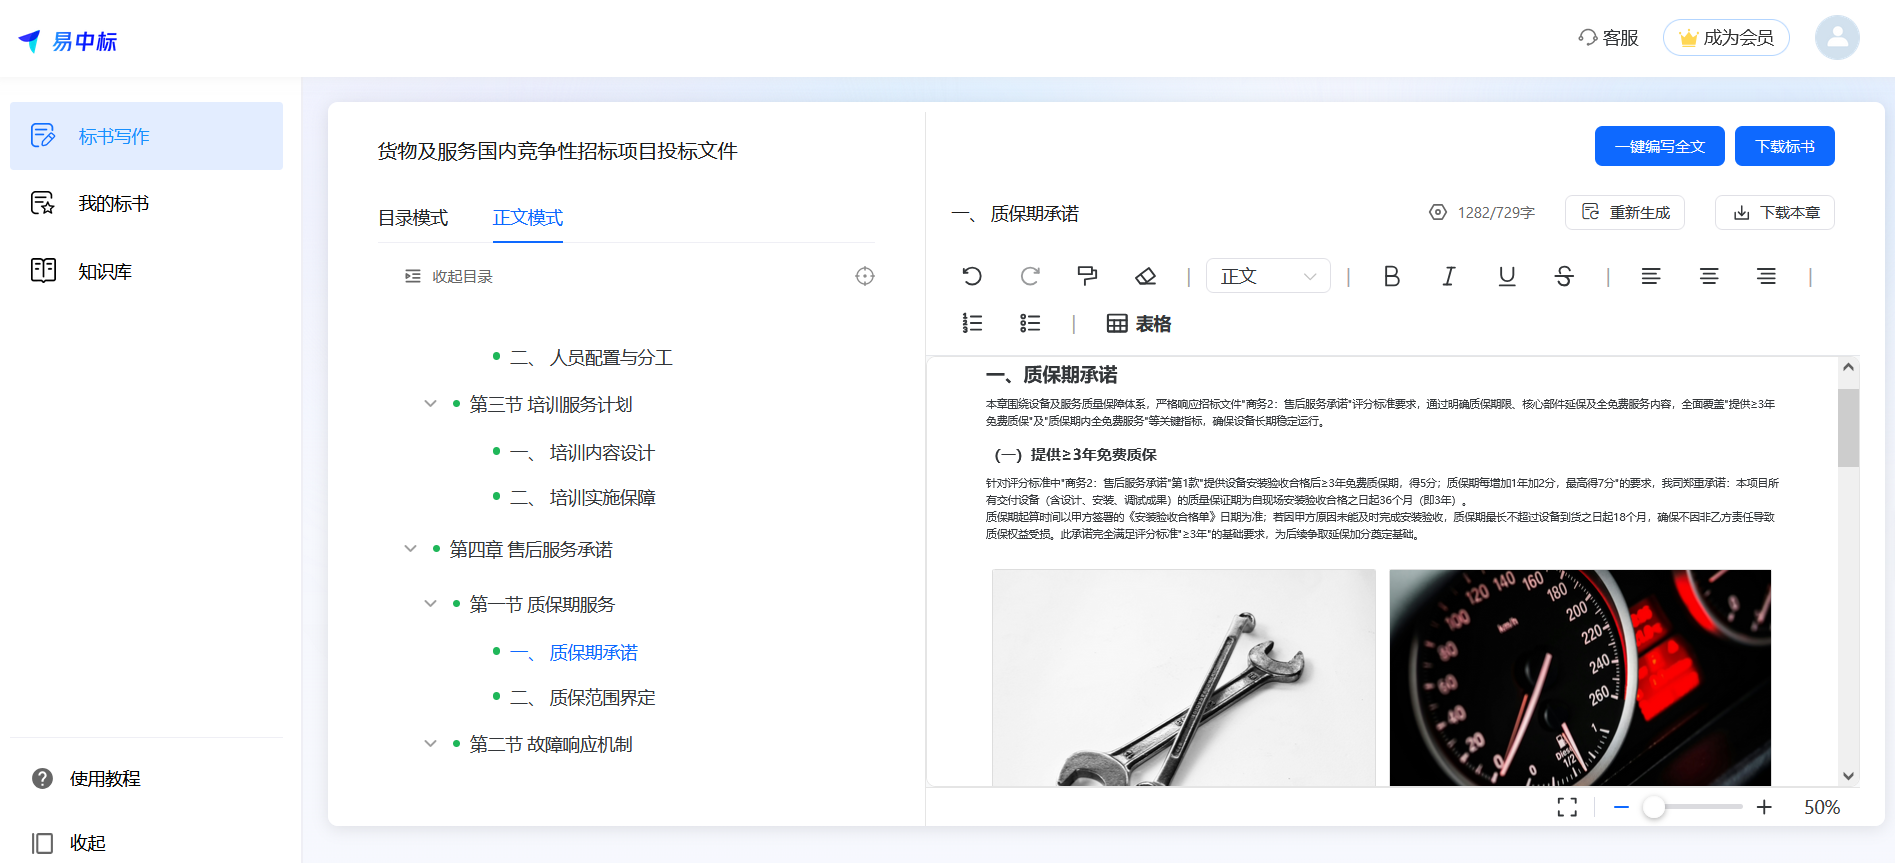Switch to 正文模式 tab
The height and width of the screenshot is (863, 1895).
[528, 218]
